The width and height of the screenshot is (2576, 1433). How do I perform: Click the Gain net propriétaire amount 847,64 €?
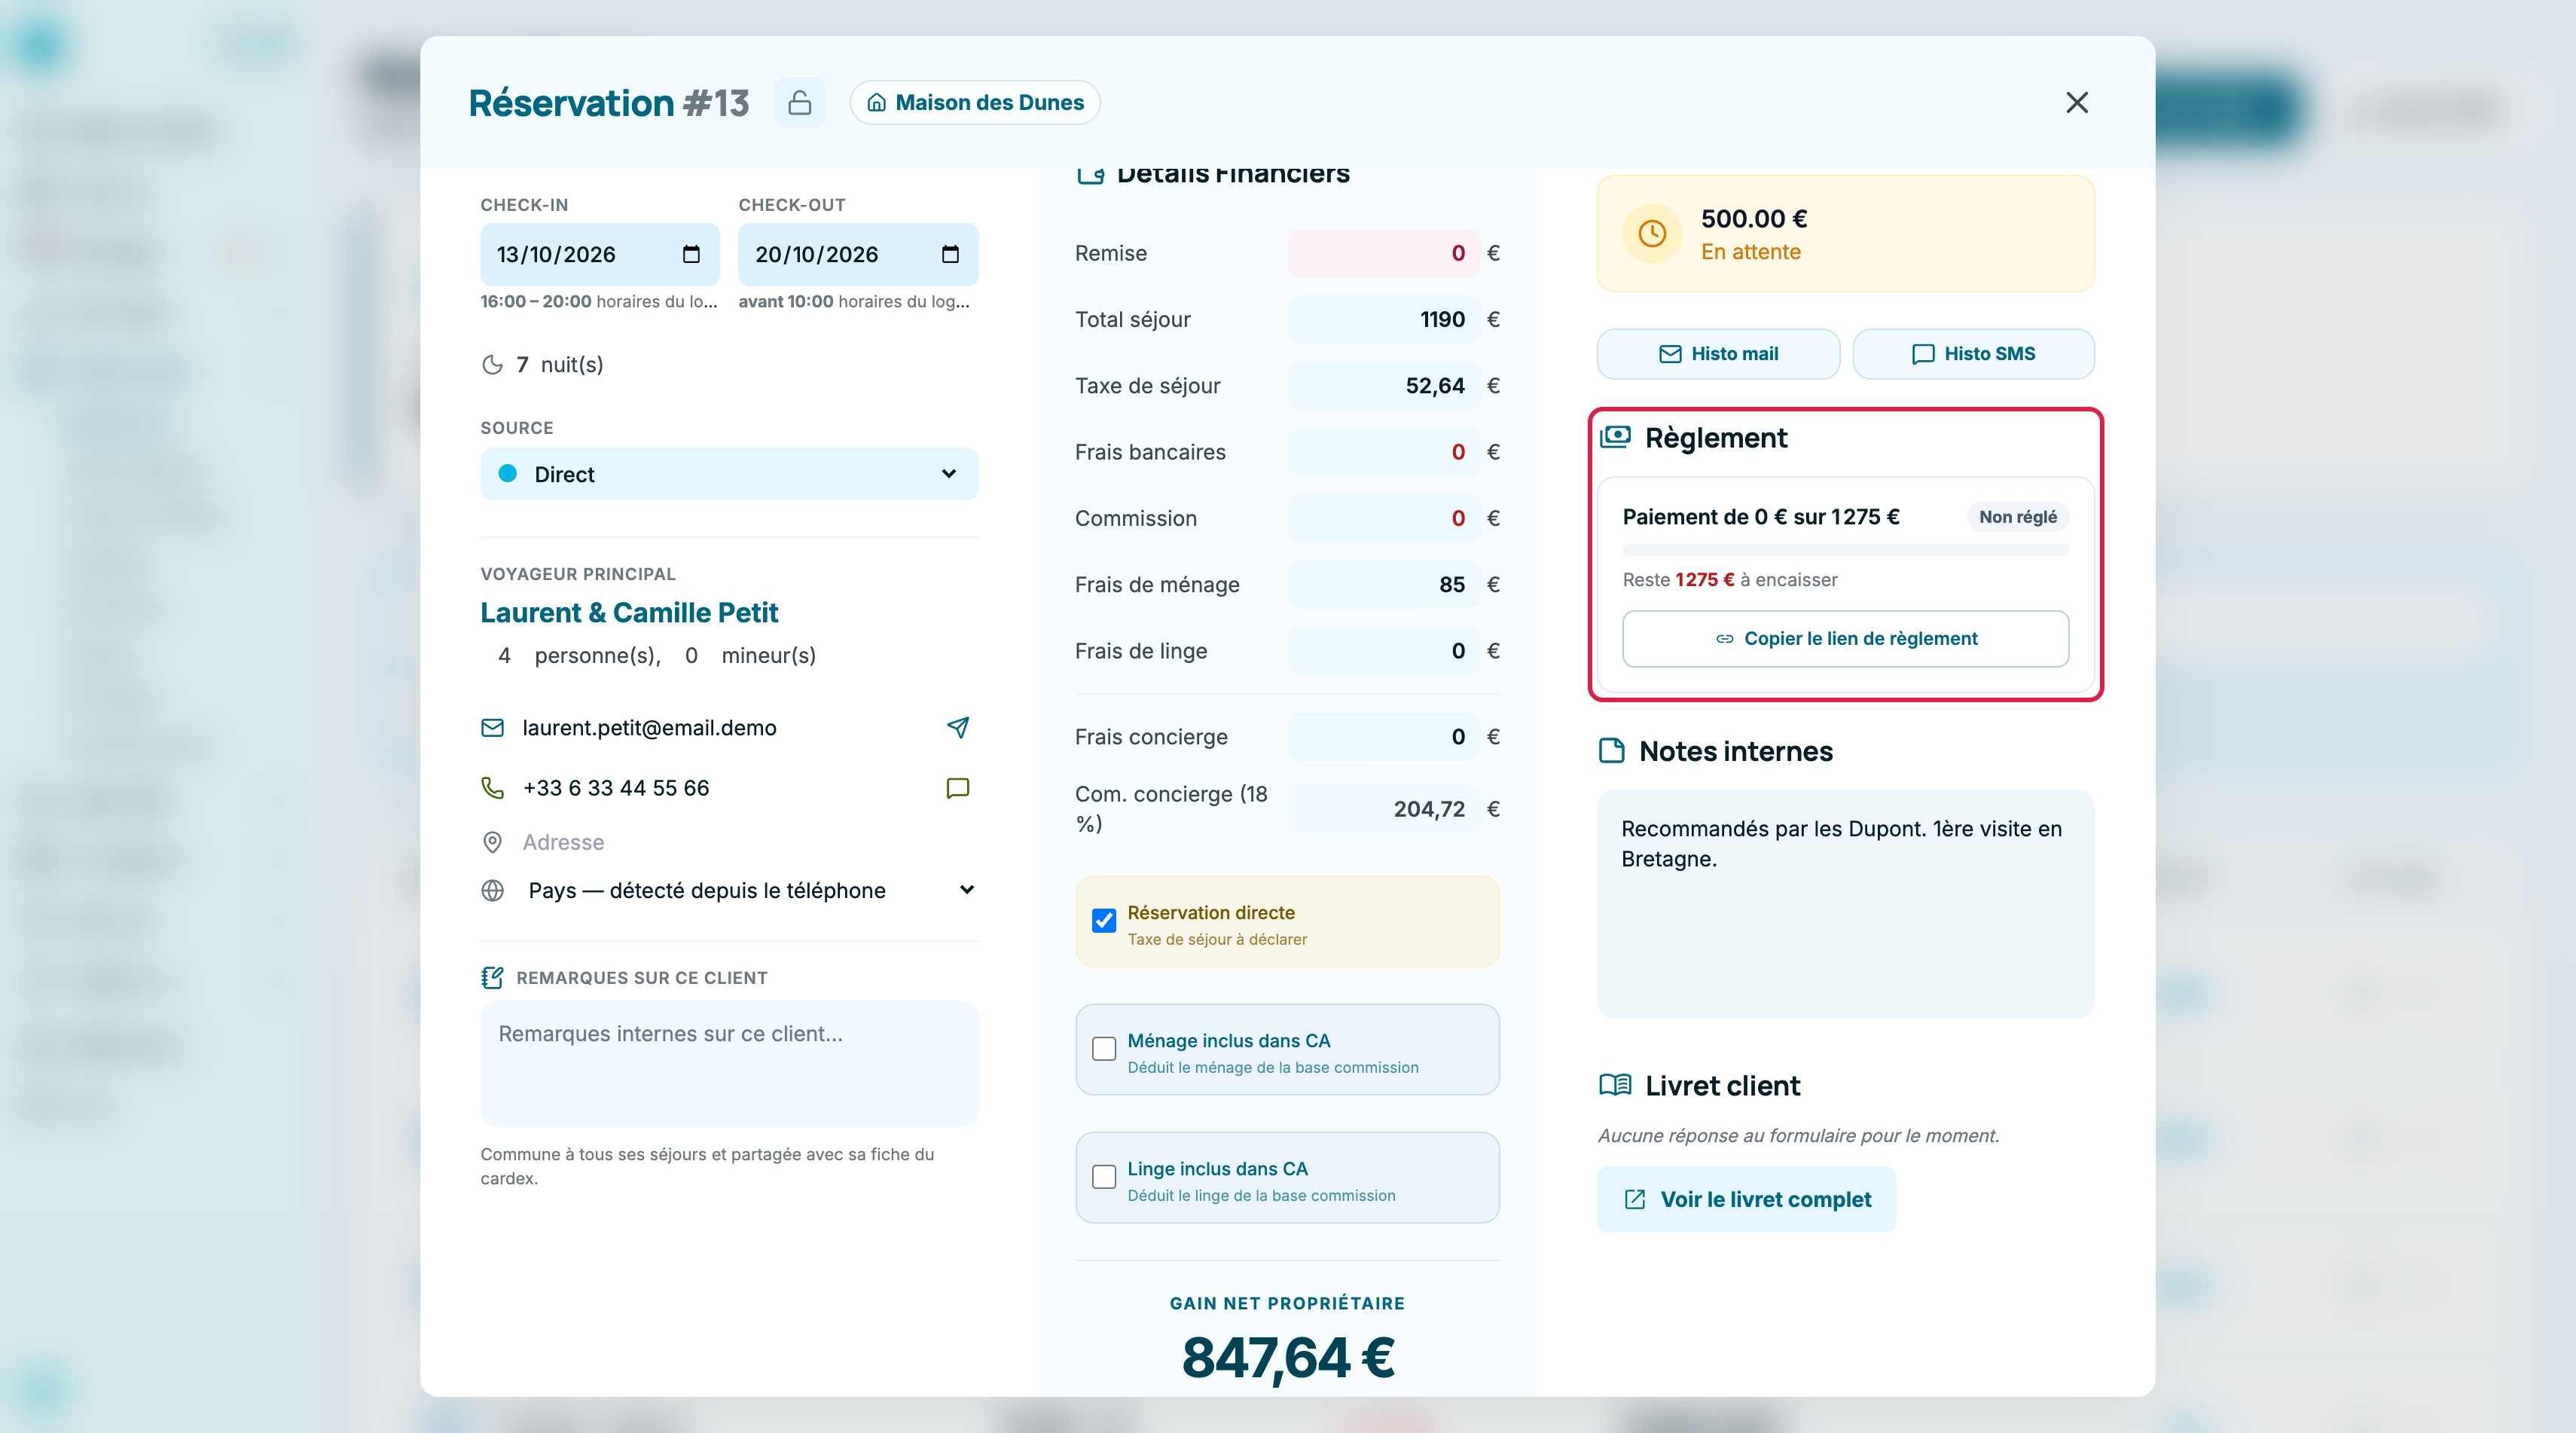pos(1288,1358)
